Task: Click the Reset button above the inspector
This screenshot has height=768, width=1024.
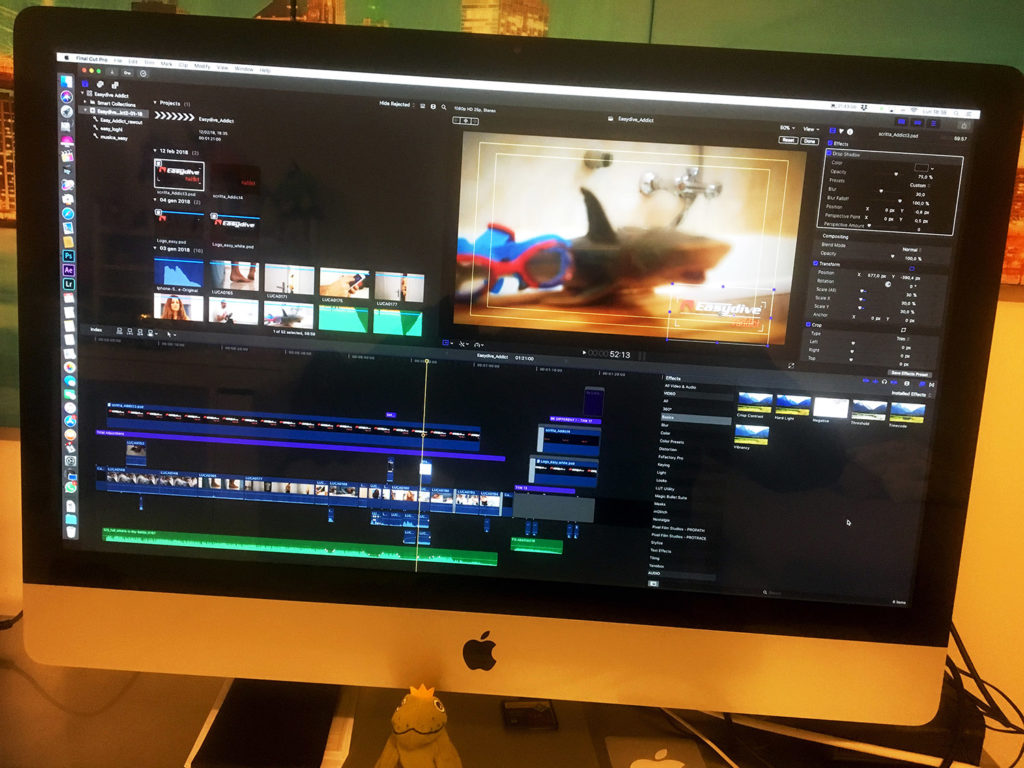Action: (x=787, y=140)
